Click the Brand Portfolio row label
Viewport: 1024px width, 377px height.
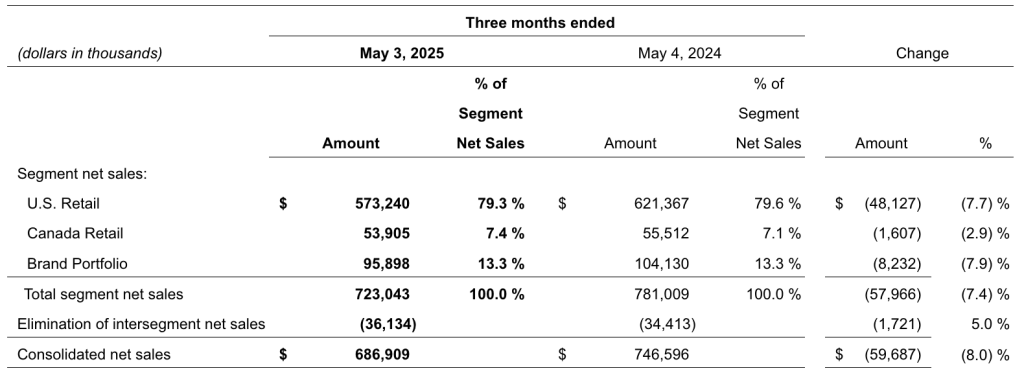click(x=77, y=264)
